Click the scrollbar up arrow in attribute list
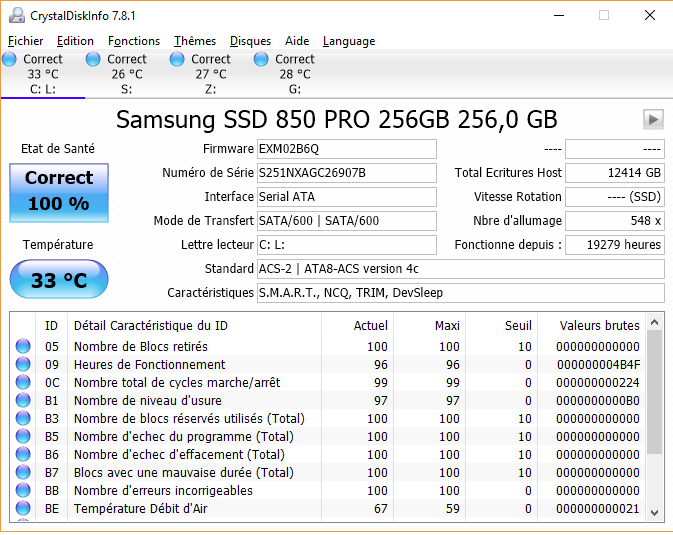The height and width of the screenshot is (535, 673). [x=655, y=323]
